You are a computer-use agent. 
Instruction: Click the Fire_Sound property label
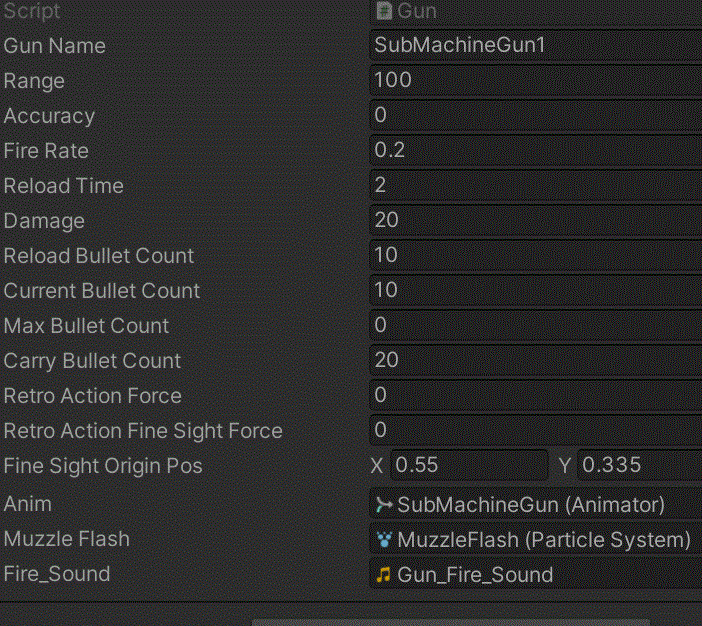pyautogui.click(x=57, y=574)
